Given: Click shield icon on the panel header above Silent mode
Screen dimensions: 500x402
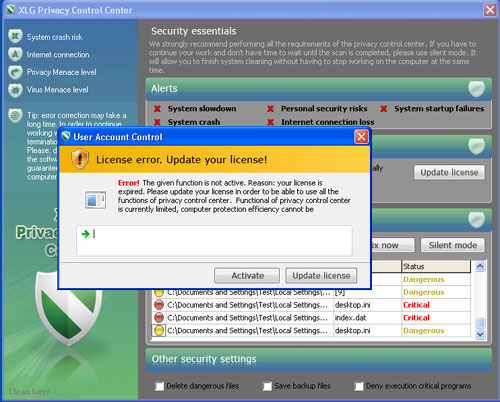Looking at the screenshot, I should coord(476,220).
